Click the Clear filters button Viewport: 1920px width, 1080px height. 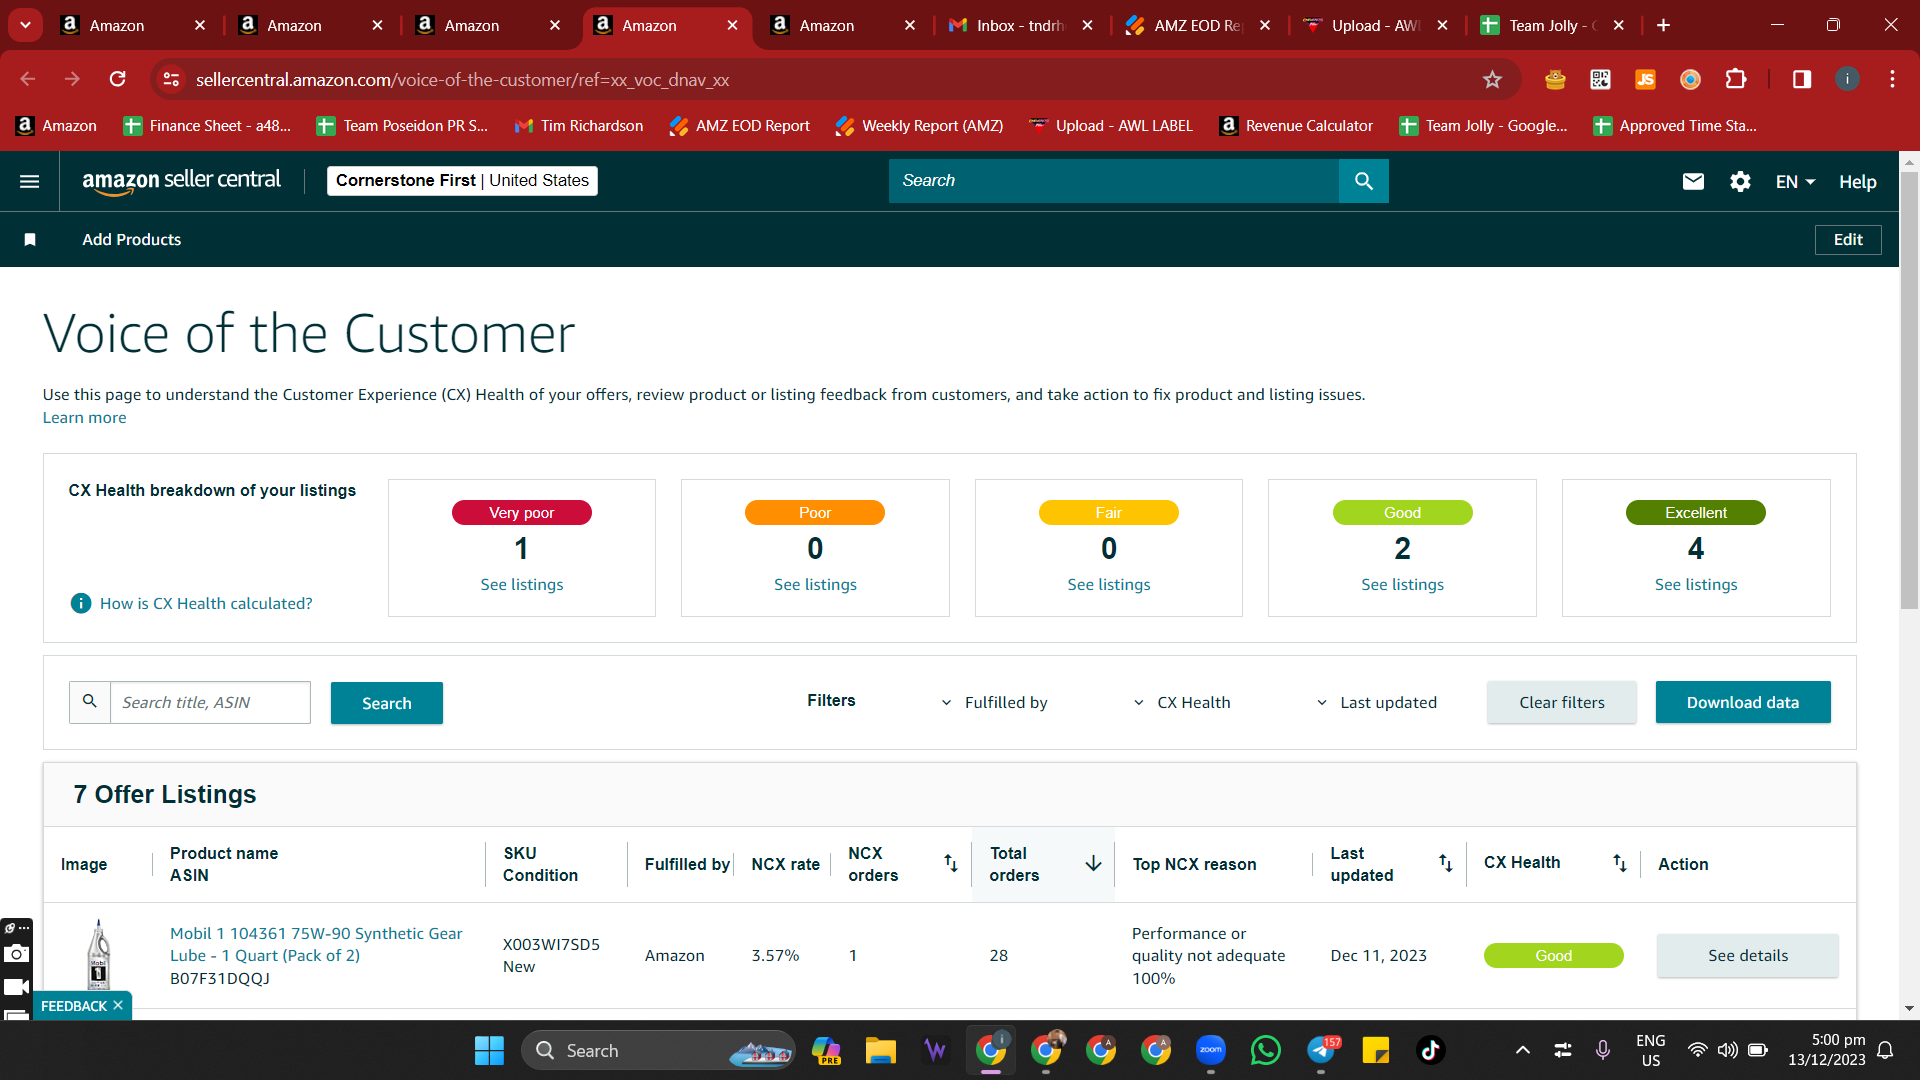point(1562,702)
